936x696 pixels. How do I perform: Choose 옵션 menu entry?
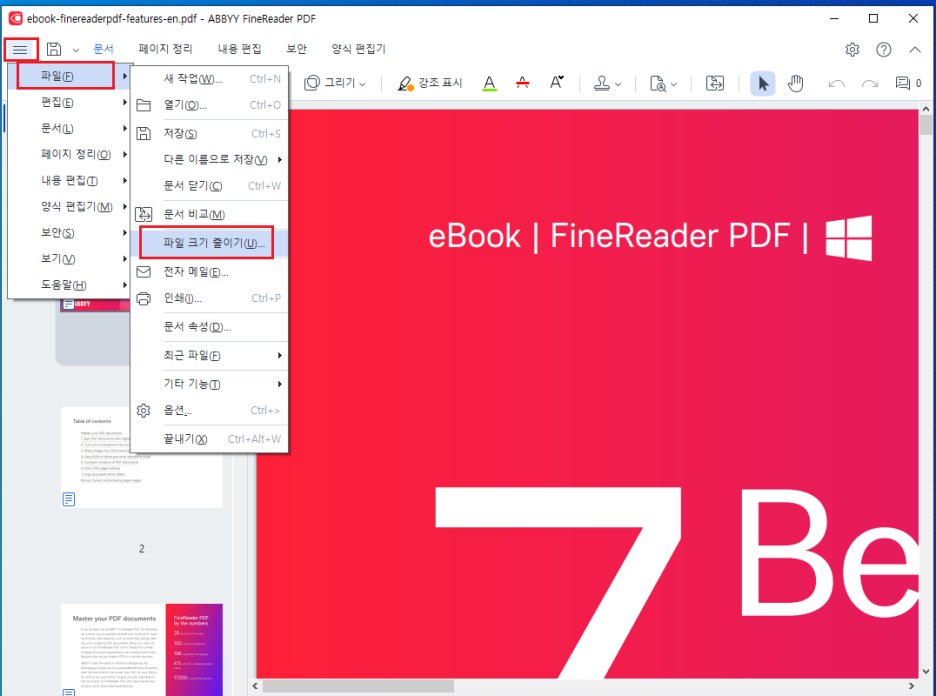pyautogui.click(x=210, y=410)
